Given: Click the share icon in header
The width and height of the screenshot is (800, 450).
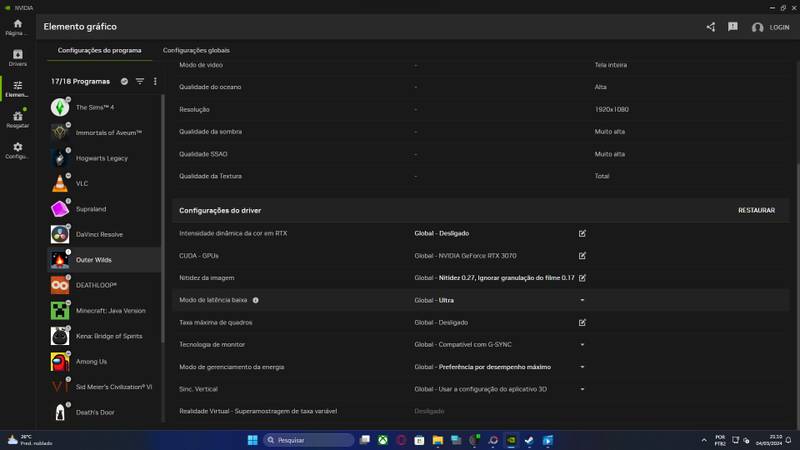Looking at the screenshot, I should pos(711,27).
